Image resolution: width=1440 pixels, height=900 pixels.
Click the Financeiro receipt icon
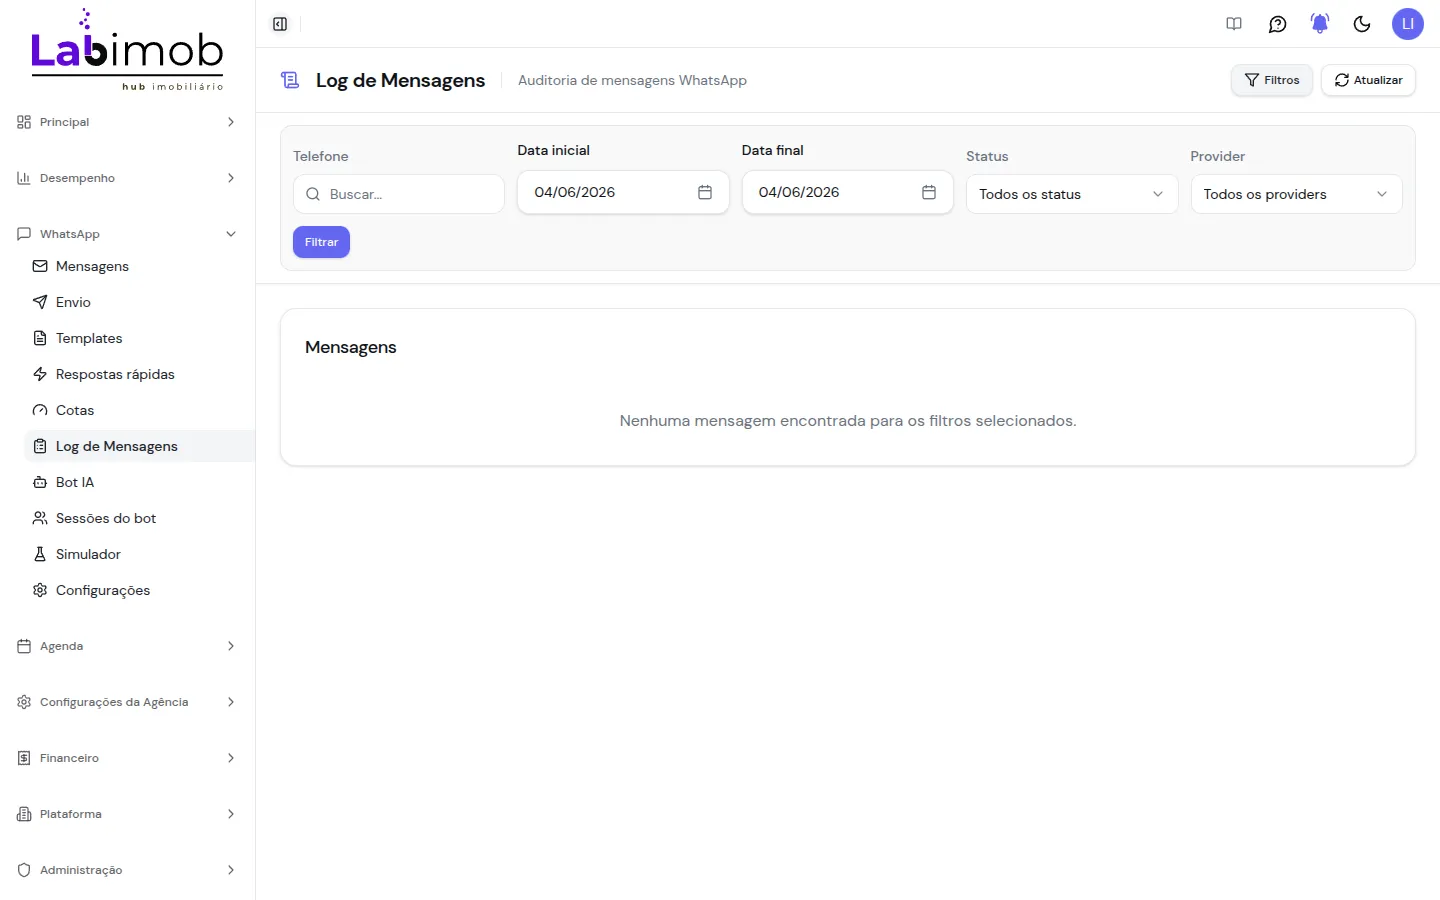pyautogui.click(x=24, y=758)
